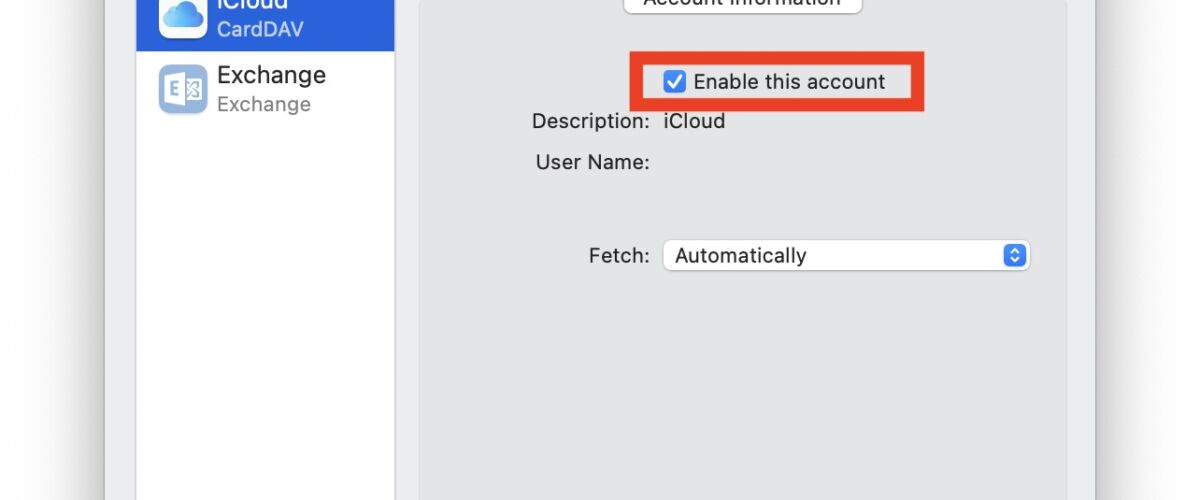Screen dimensions: 1200x500
Task: Select the iCloud CardDAV account row
Action: (x=266, y=20)
